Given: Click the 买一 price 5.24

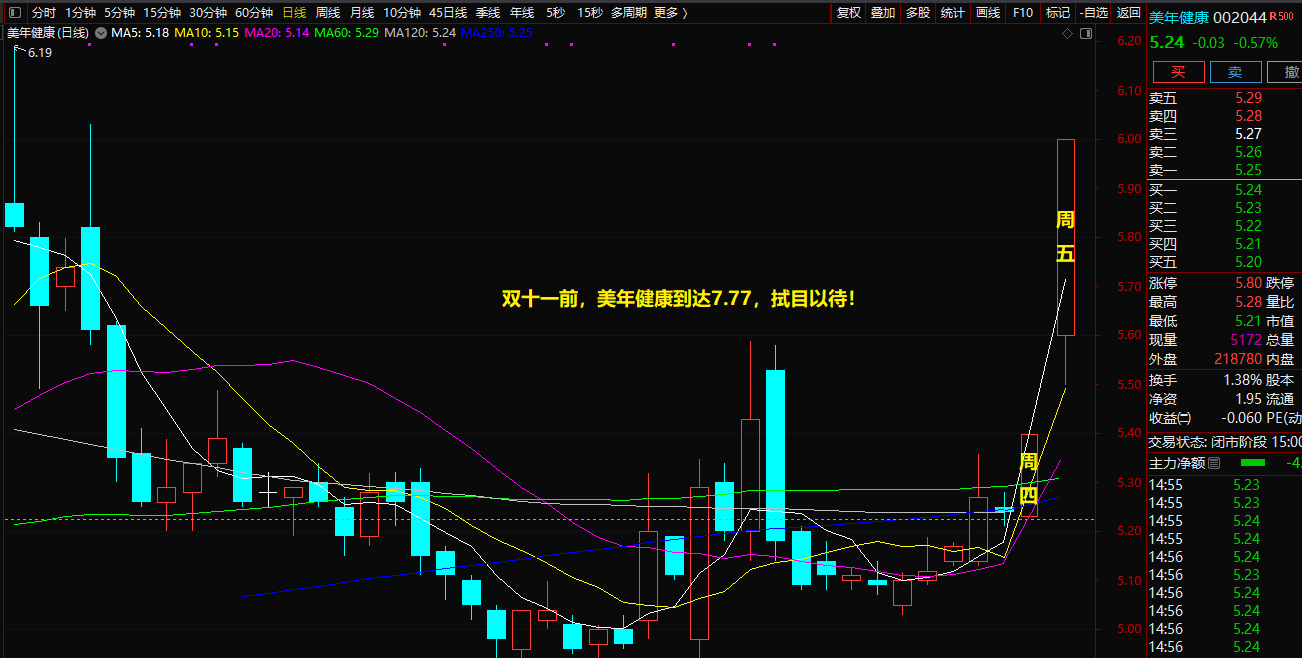Looking at the screenshot, I should tap(1248, 190).
